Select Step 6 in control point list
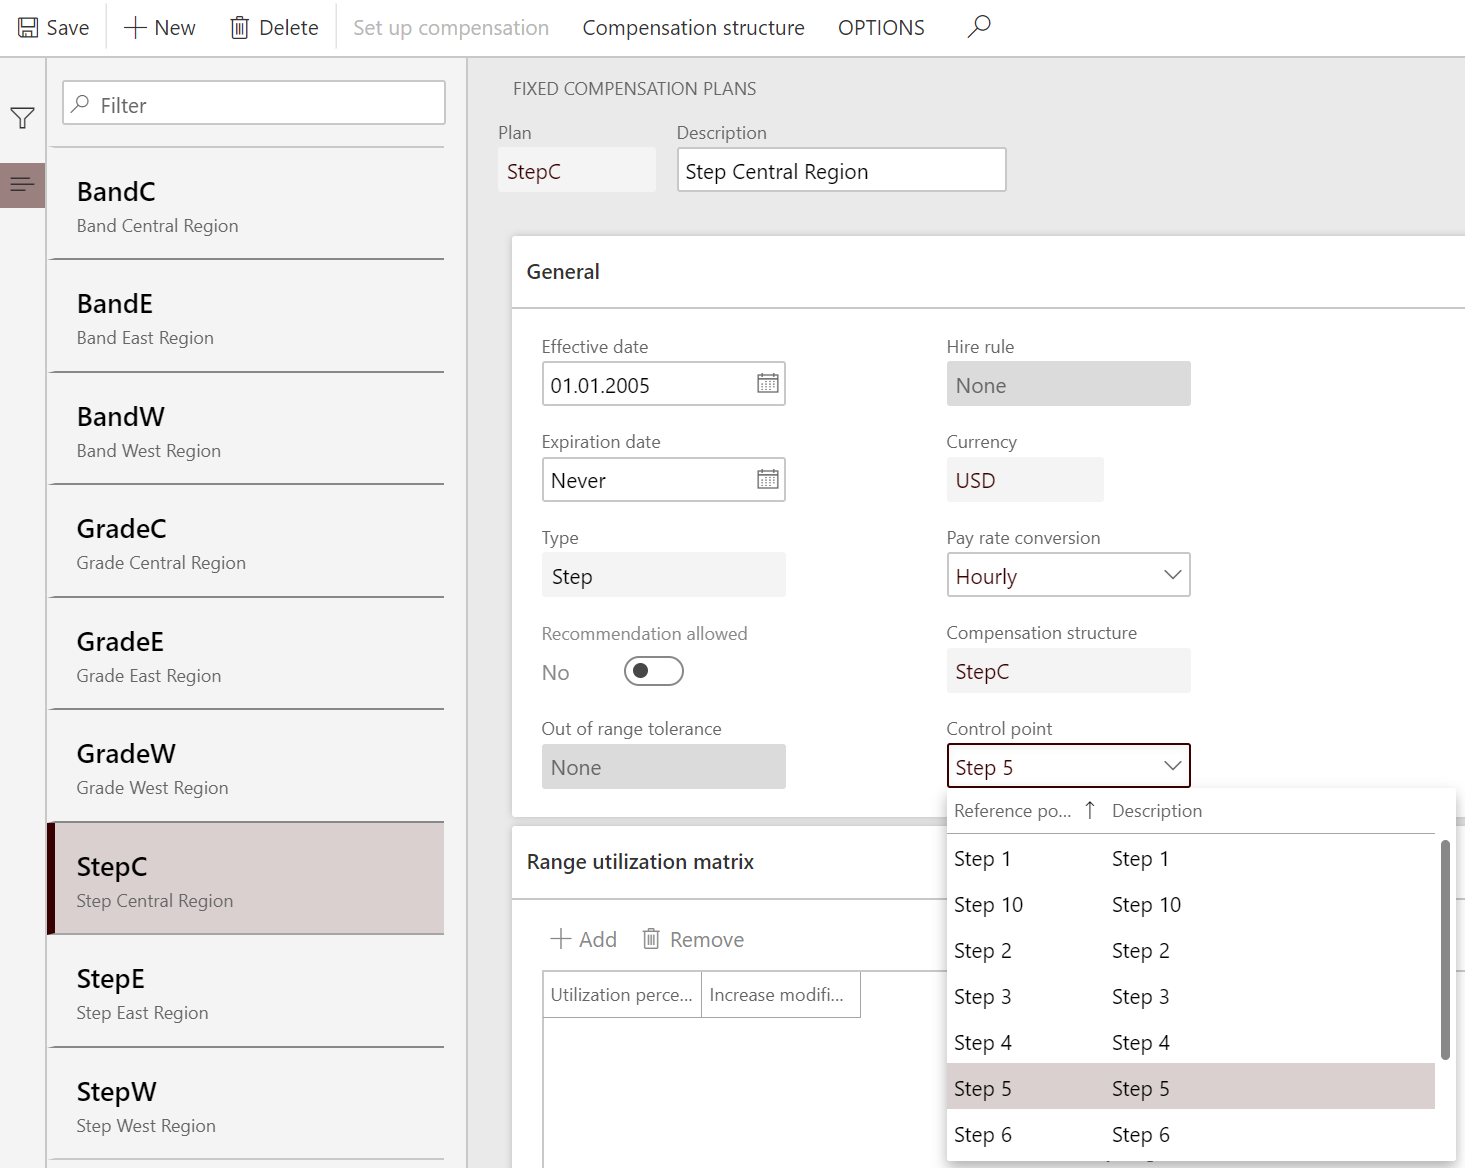 tap(1190, 1135)
